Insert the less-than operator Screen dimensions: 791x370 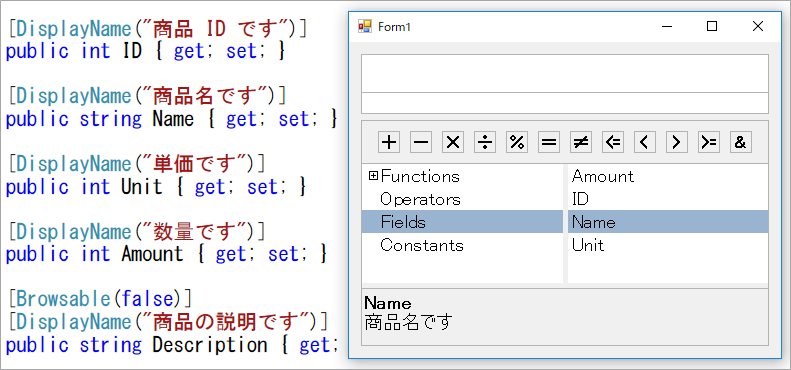(x=645, y=142)
